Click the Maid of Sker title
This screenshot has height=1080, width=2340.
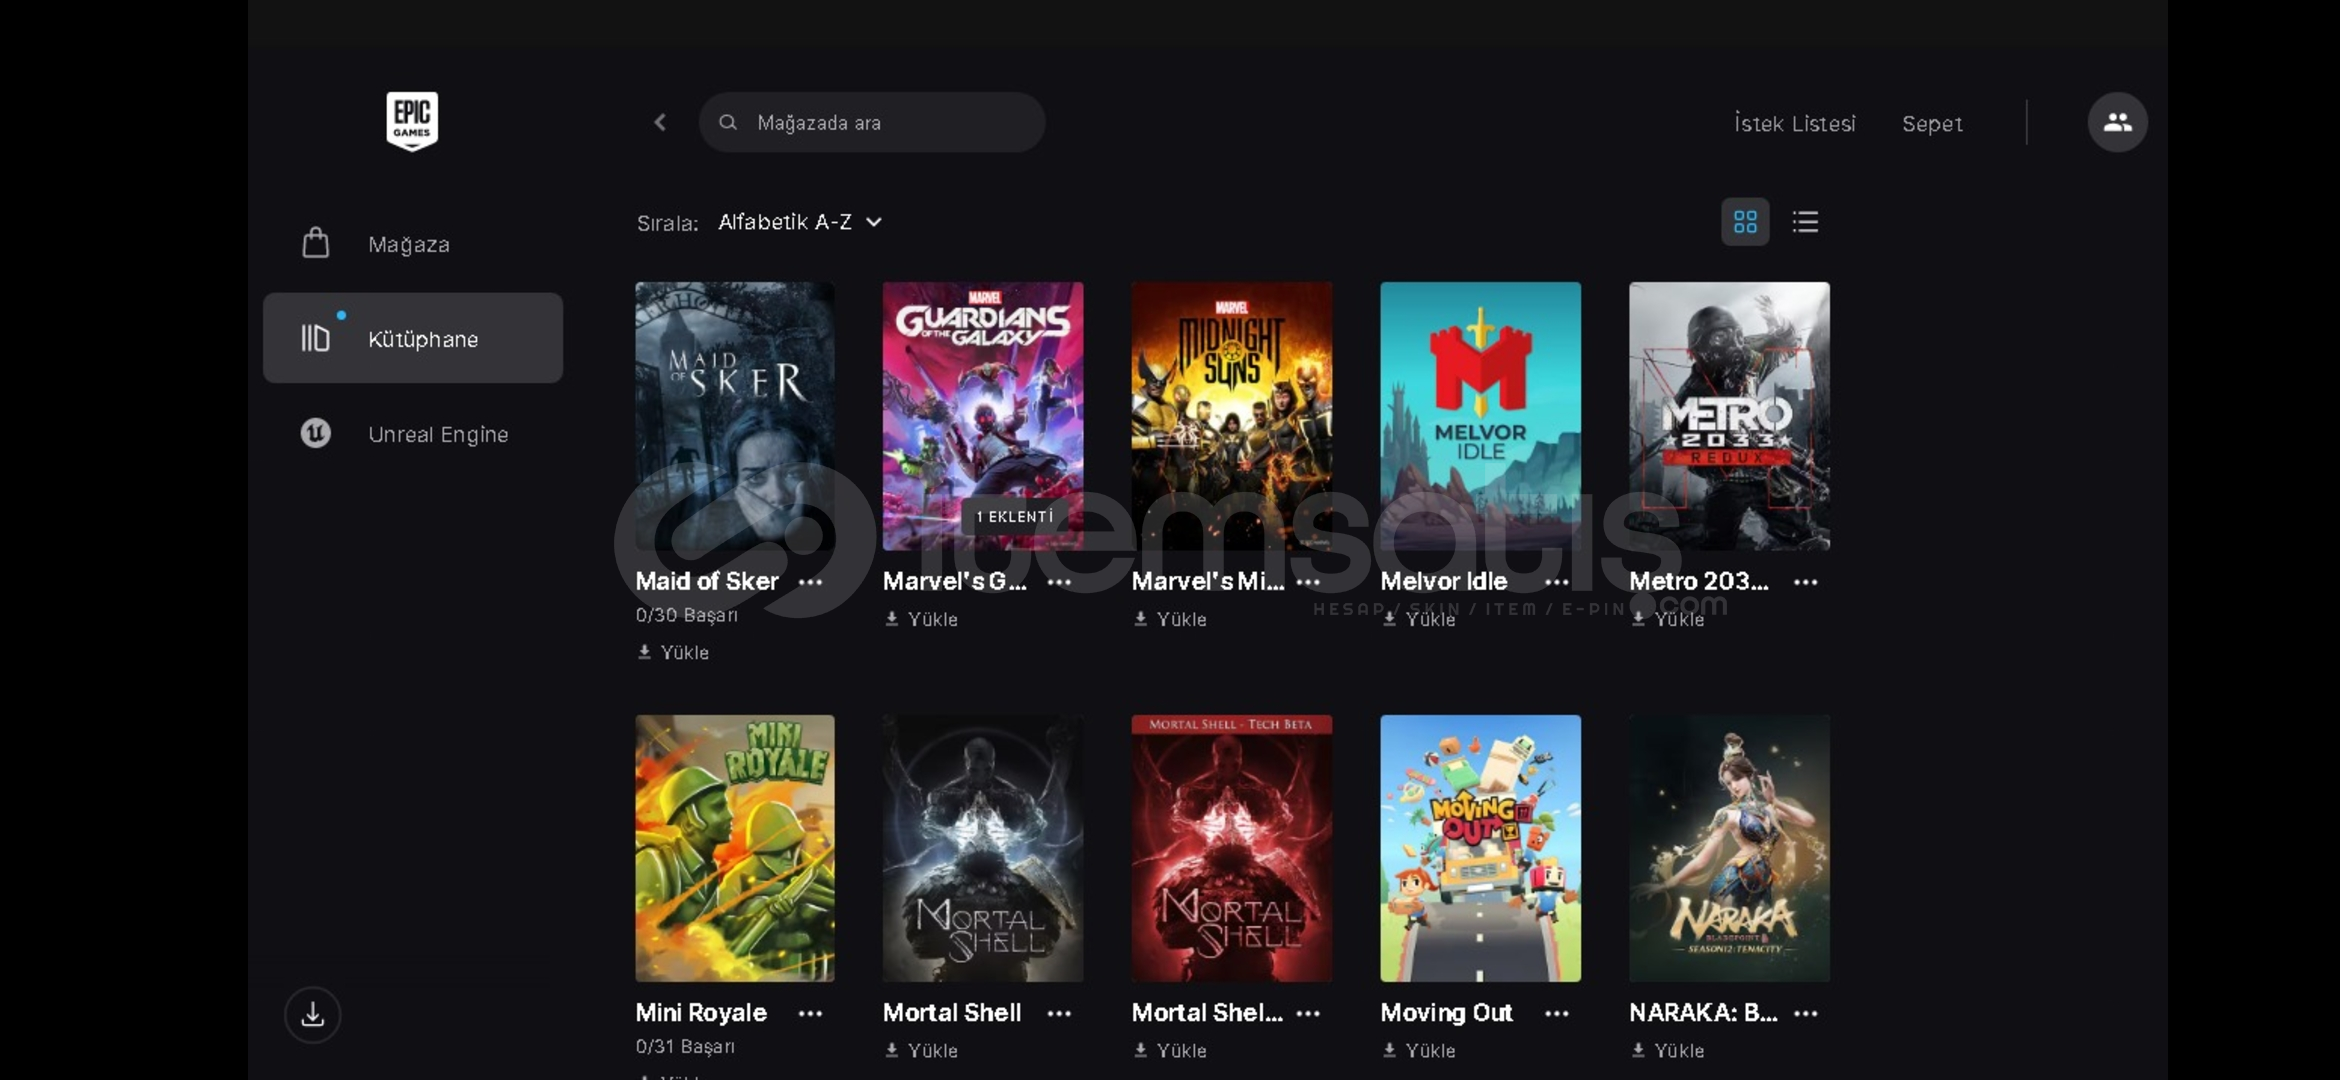point(707,581)
